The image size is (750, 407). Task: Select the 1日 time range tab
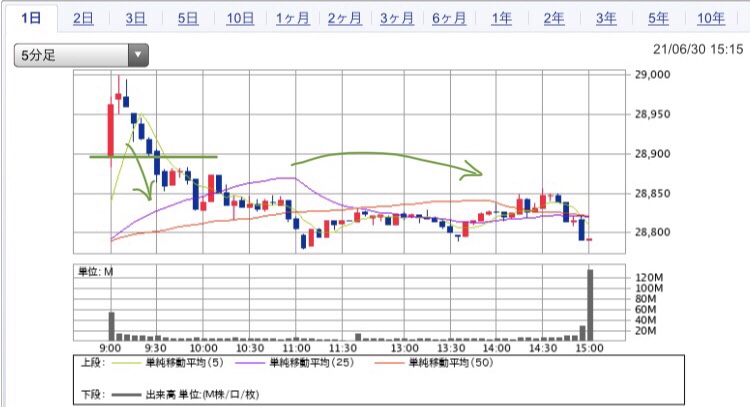[31, 18]
